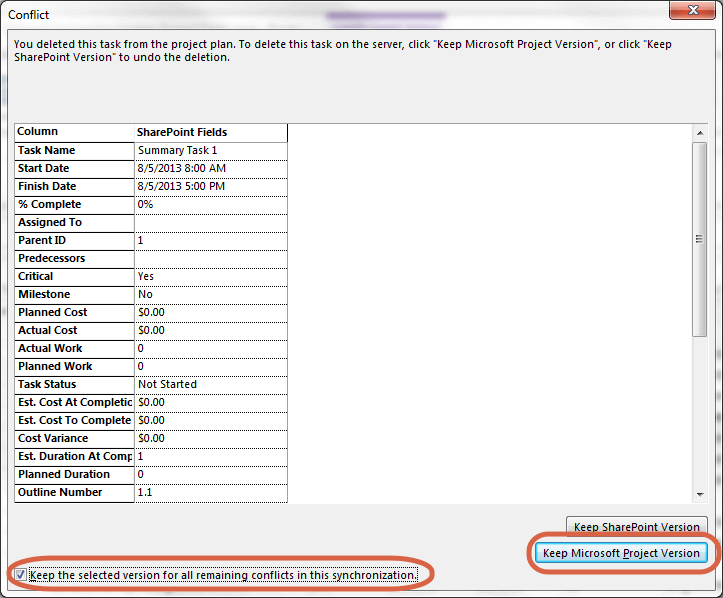Click the 'Outline Number' row label
The width and height of the screenshot is (723, 598).
coord(60,492)
